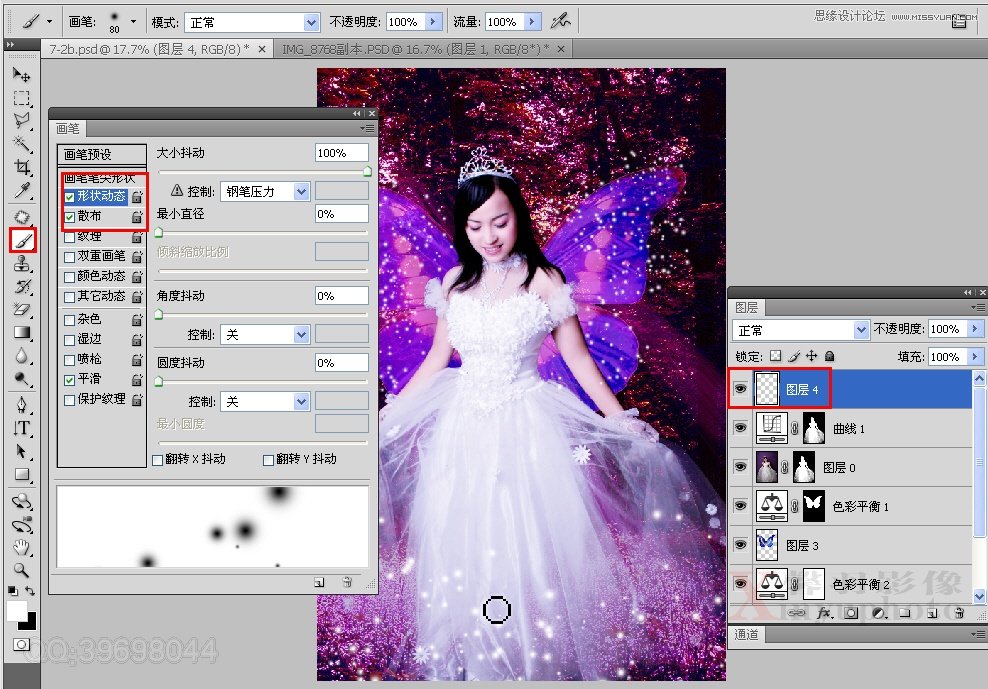
Task: Click the delete layer trash icon
Action: pyautogui.click(x=959, y=612)
